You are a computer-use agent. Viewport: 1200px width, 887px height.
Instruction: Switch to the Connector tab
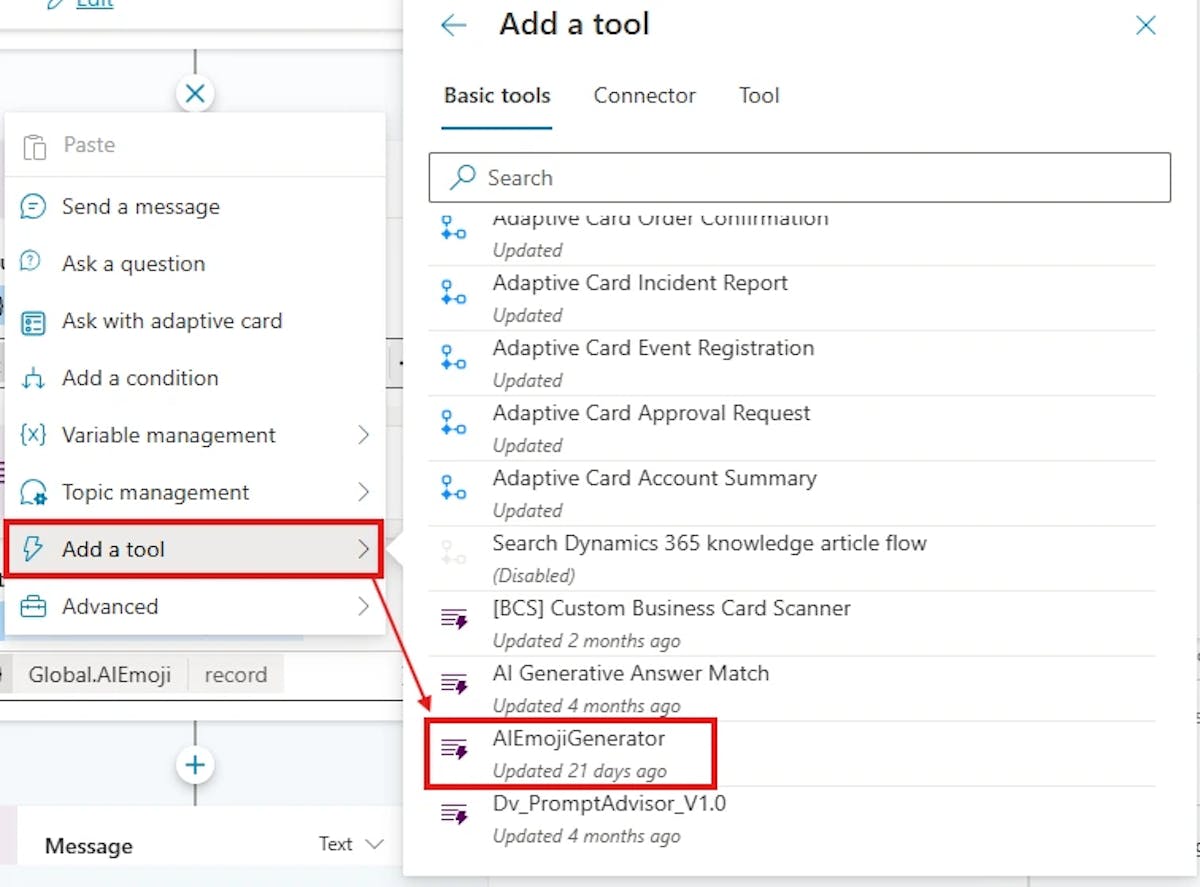[644, 96]
